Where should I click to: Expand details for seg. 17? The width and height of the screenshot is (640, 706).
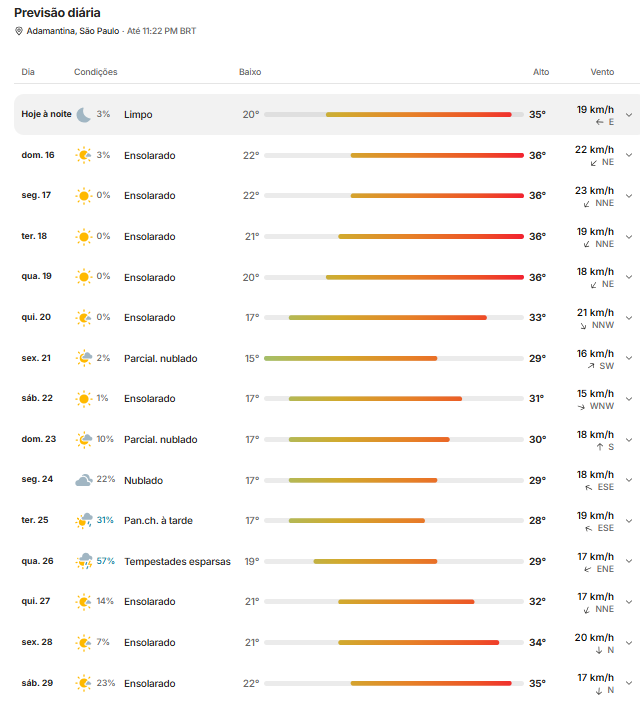[x=629, y=196]
